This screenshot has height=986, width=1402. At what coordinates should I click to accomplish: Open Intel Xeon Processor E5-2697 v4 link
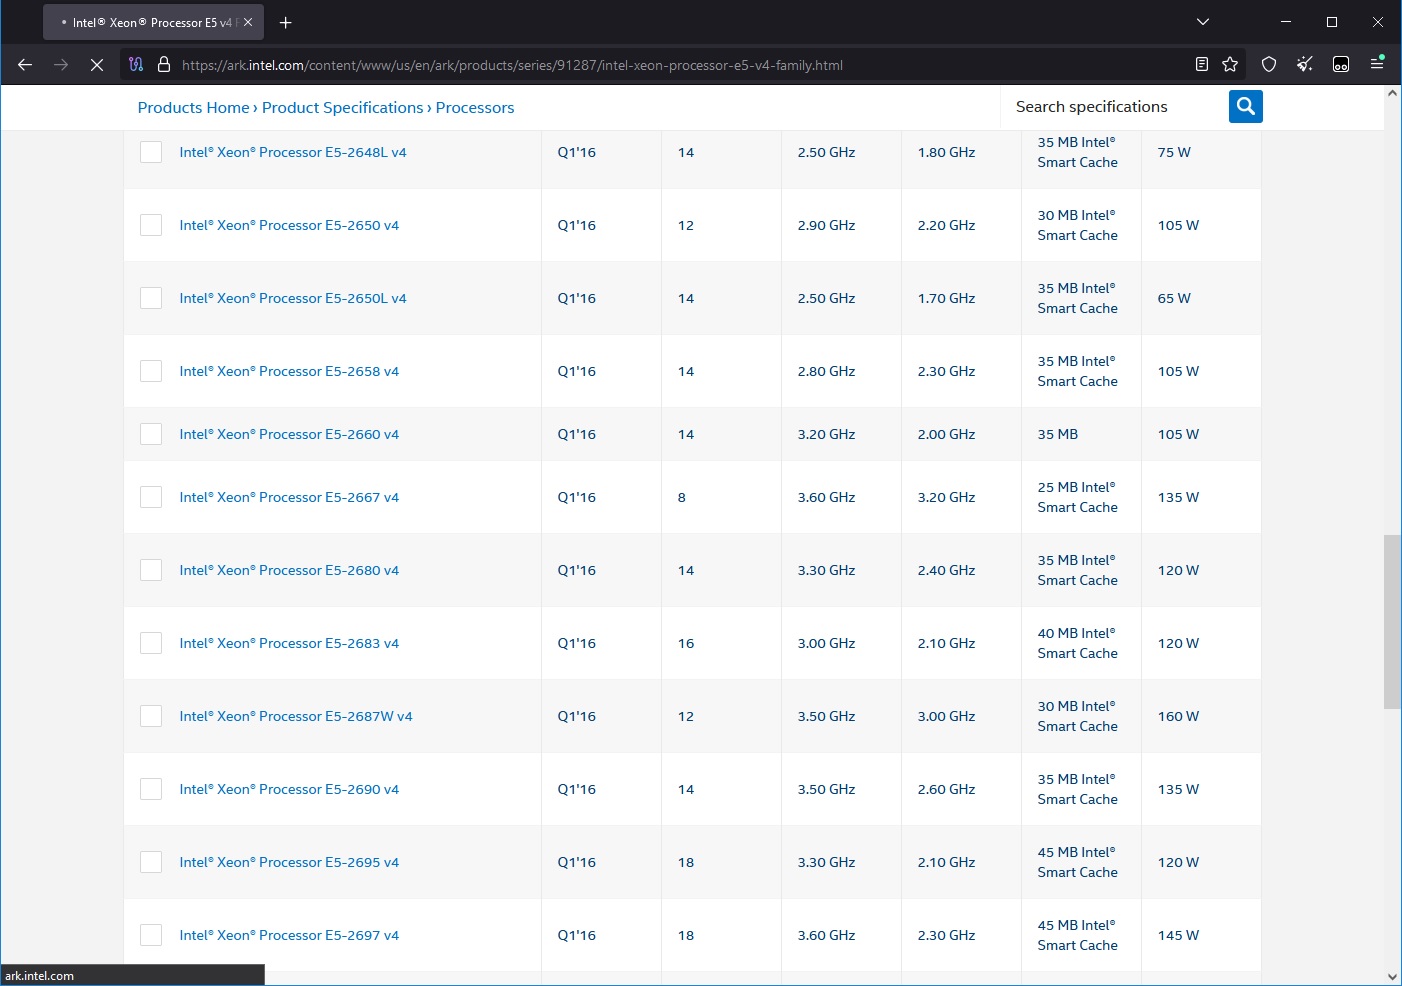pos(289,935)
